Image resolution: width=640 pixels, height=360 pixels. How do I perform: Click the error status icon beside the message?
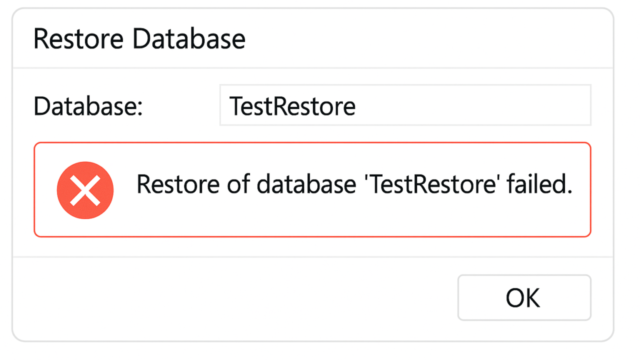[85, 190]
